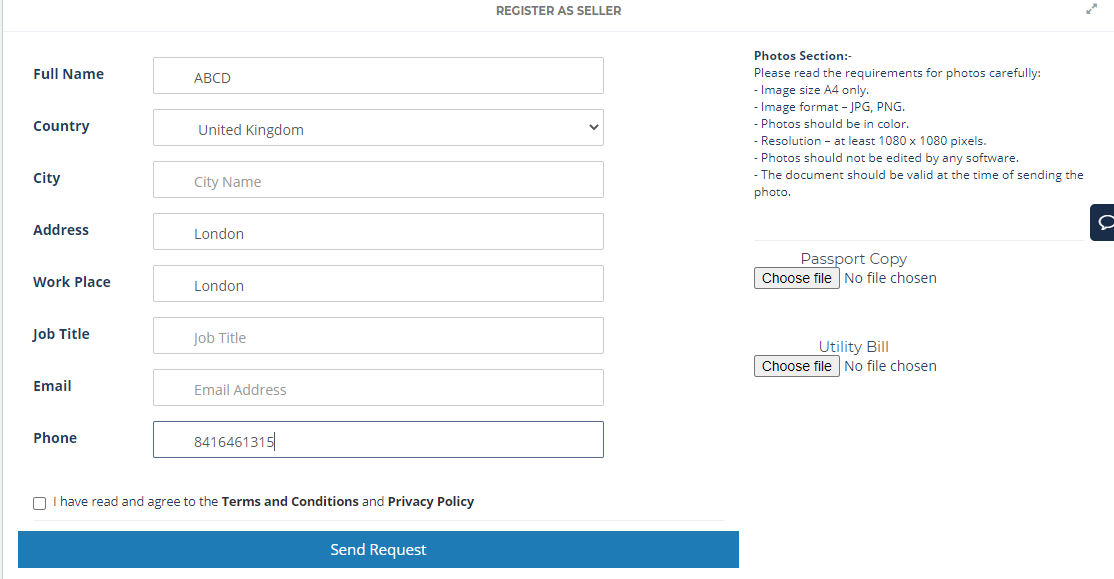
Task: Open the chat bubble widget
Action: click(x=1103, y=222)
